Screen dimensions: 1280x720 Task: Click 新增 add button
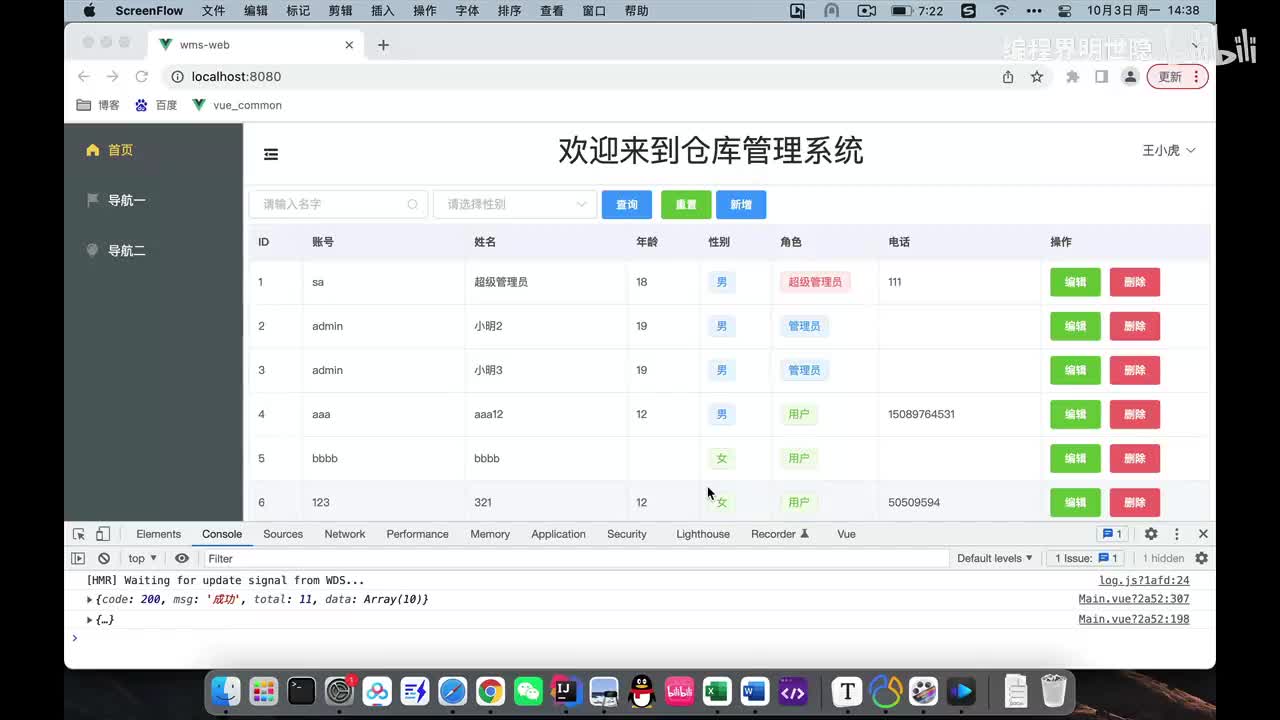pyautogui.click(x=741, y=204)
